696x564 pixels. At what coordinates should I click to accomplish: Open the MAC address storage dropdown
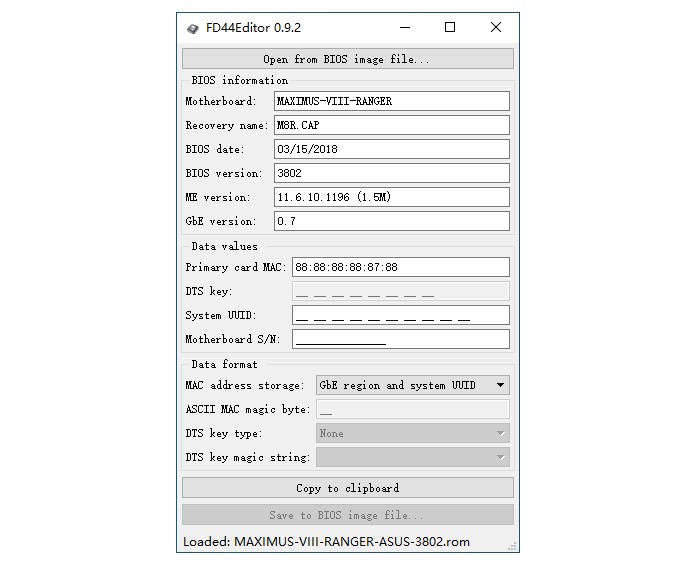(x=412, y=385)
